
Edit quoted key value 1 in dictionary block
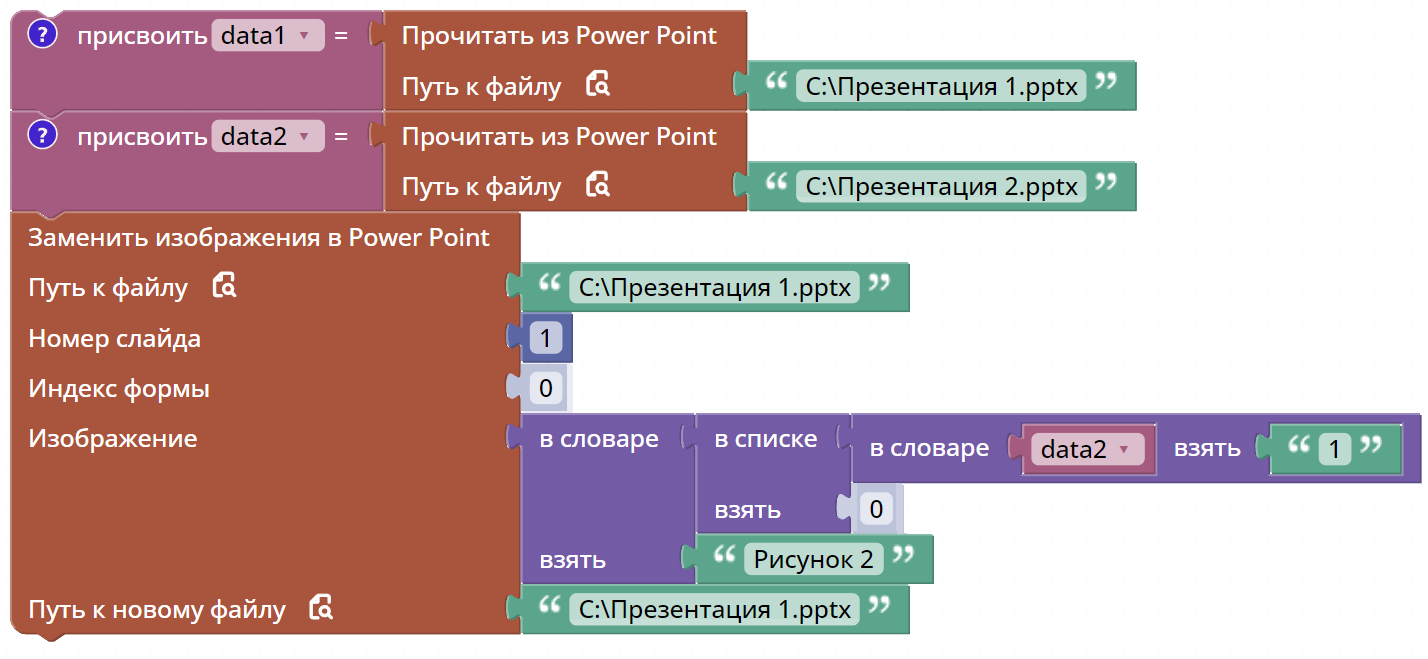(1335, 449)
